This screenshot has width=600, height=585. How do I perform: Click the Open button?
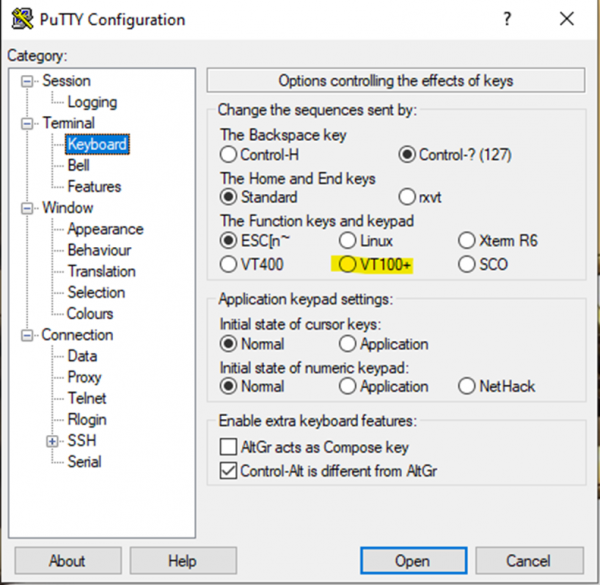pyautogui.click(x=412, y=560)
